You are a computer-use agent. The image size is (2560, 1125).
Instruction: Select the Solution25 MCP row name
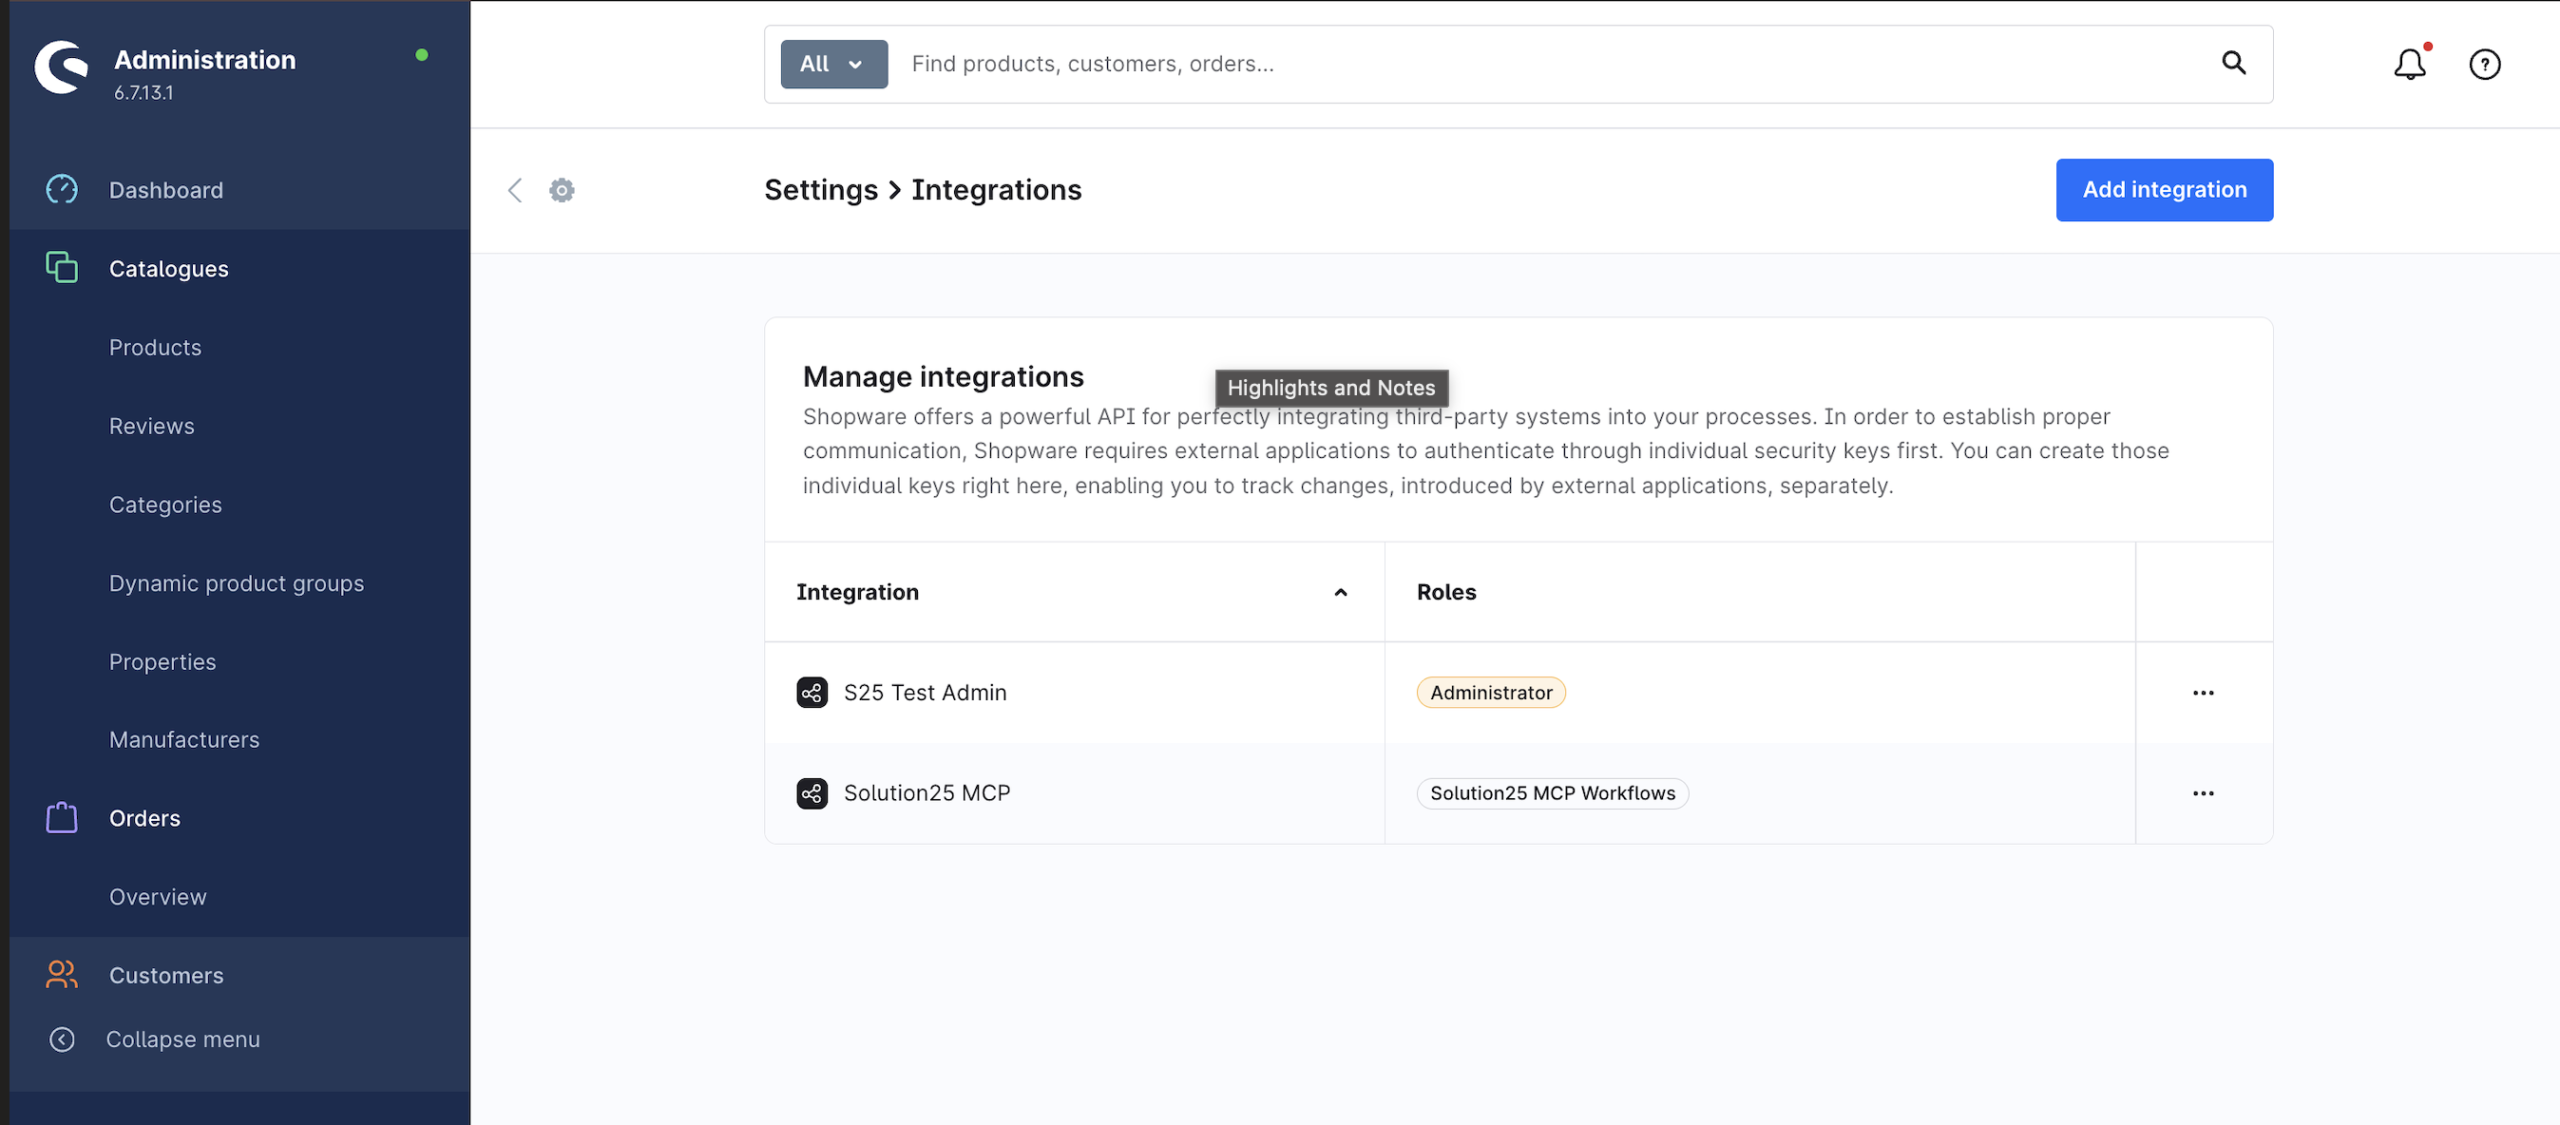pos(927,793)
